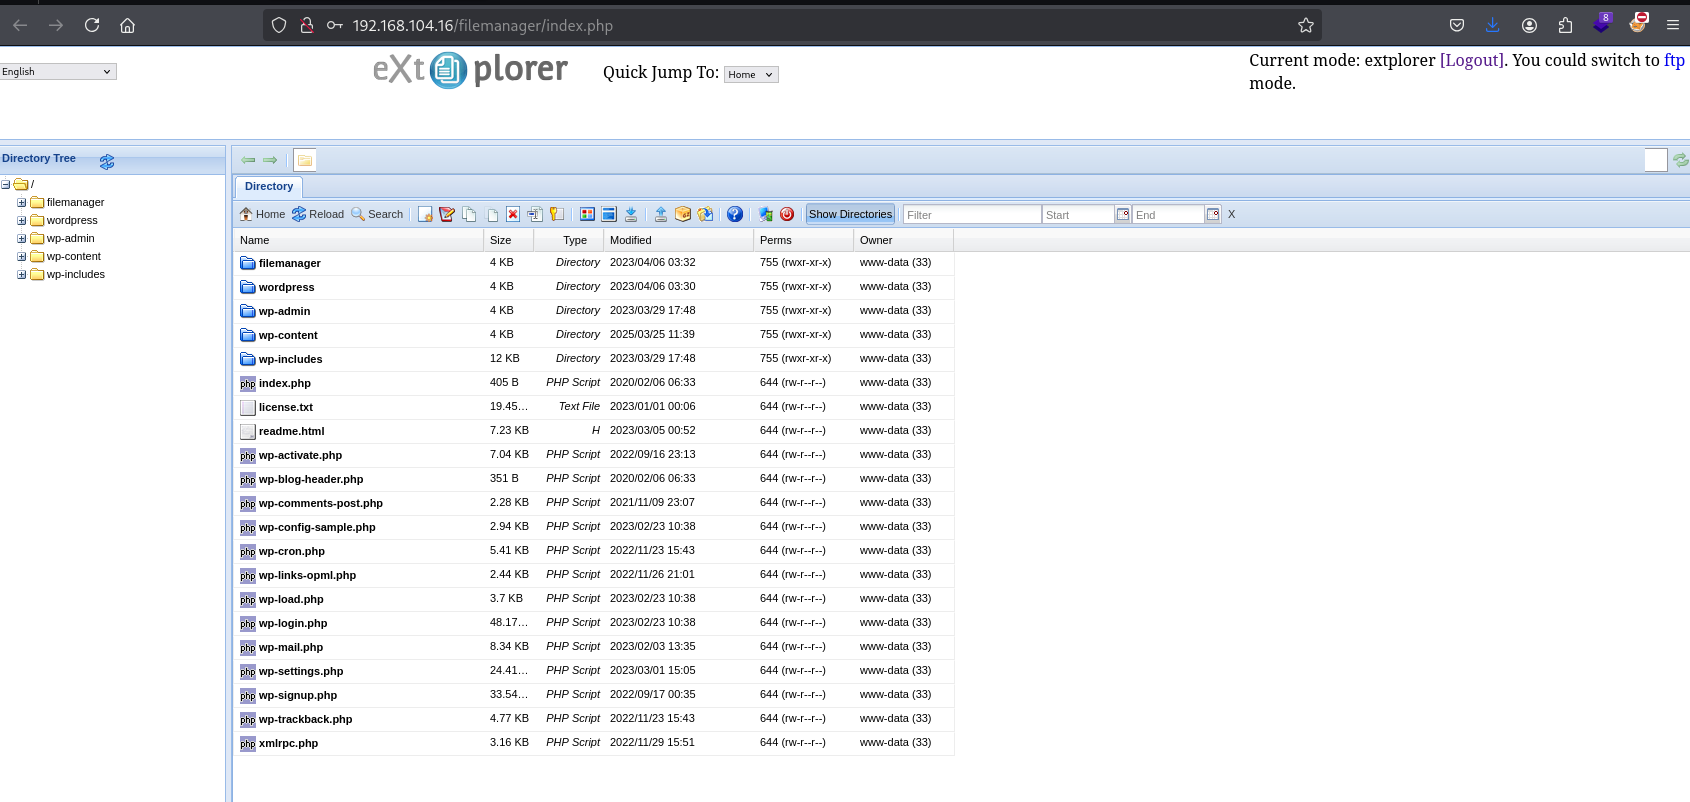
Task: Clear filter with the X button
Action: [1231, 214]
